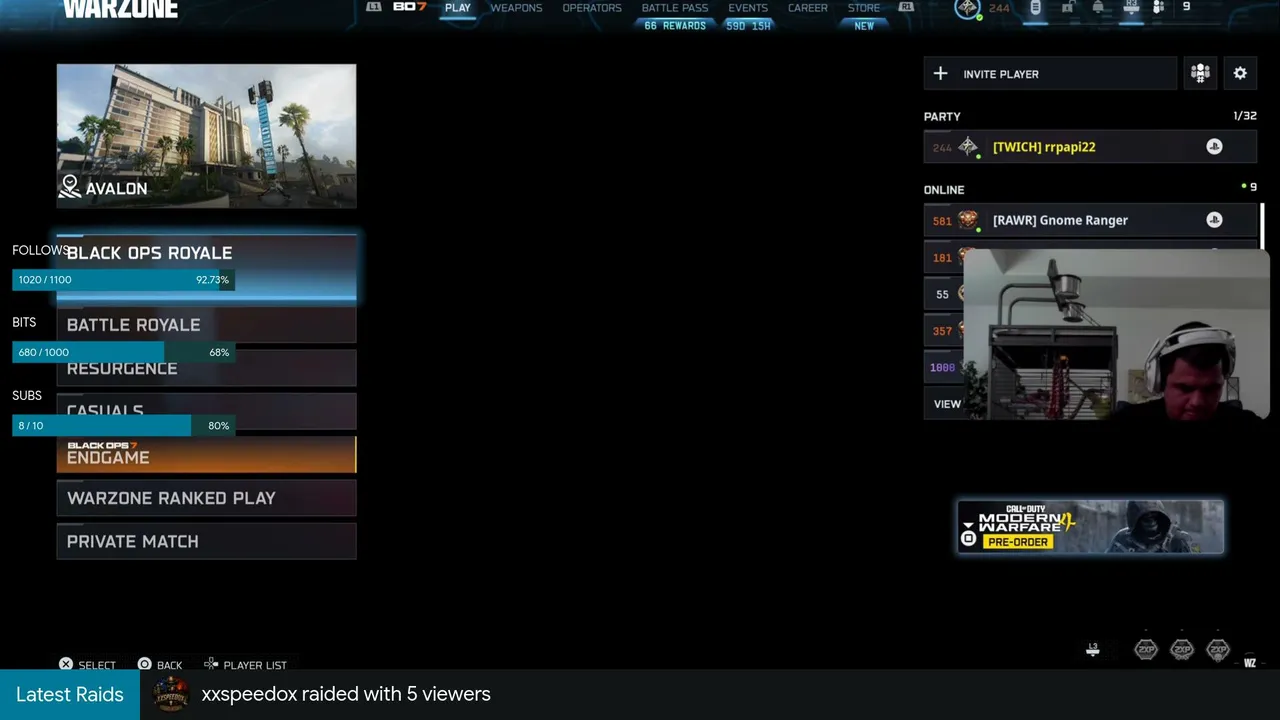Click the Back circle-button prompt
The image size is (1280, 720).
click(160, 665)
